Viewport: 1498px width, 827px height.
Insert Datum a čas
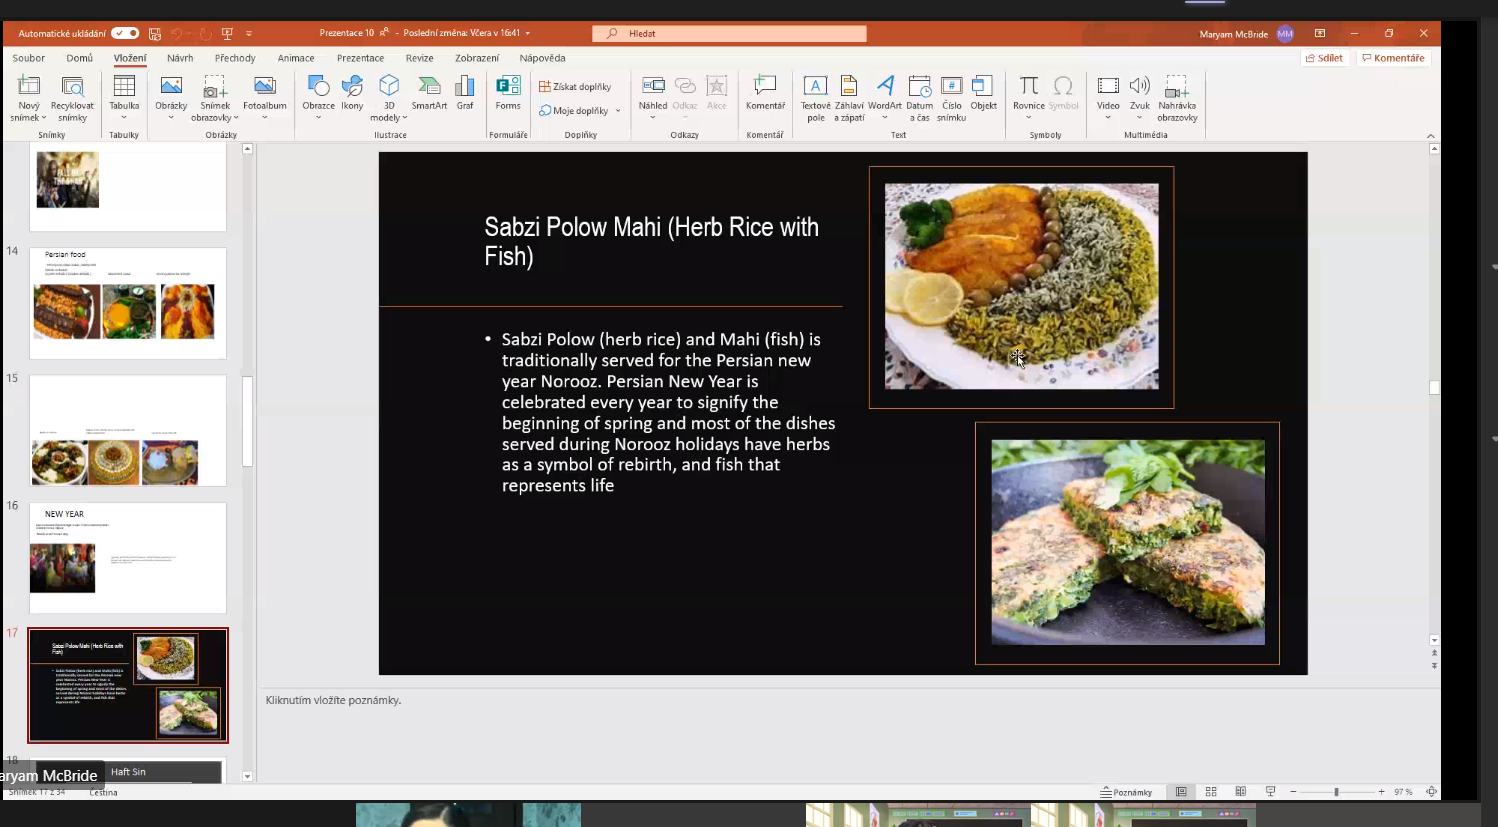(x=920, y=98)
